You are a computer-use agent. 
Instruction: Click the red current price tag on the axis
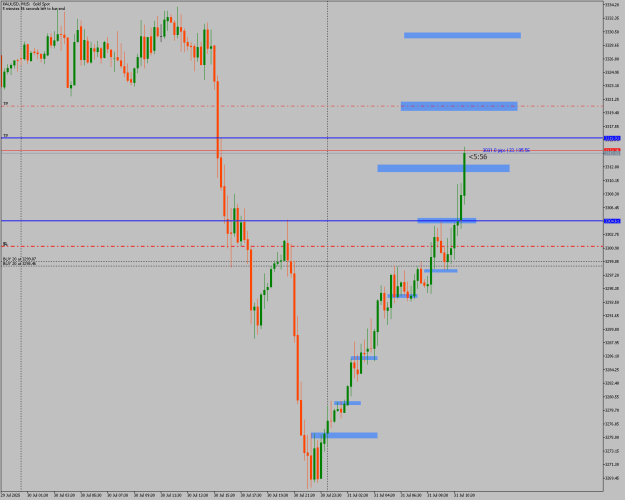tap(612, 150)
